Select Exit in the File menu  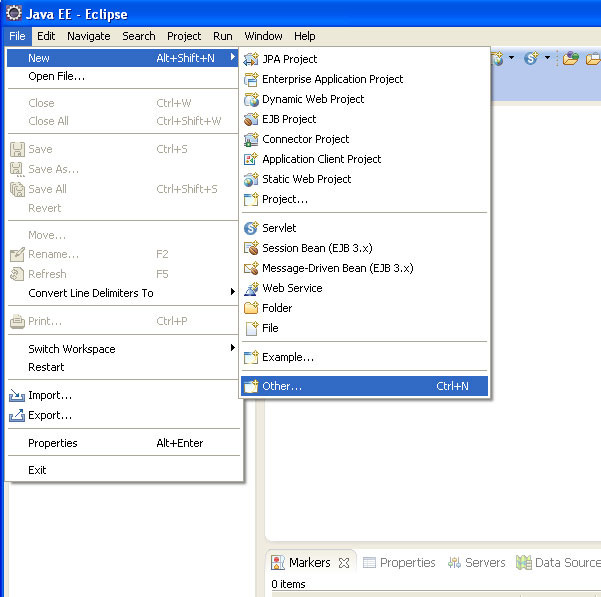[x=123, y=470]
